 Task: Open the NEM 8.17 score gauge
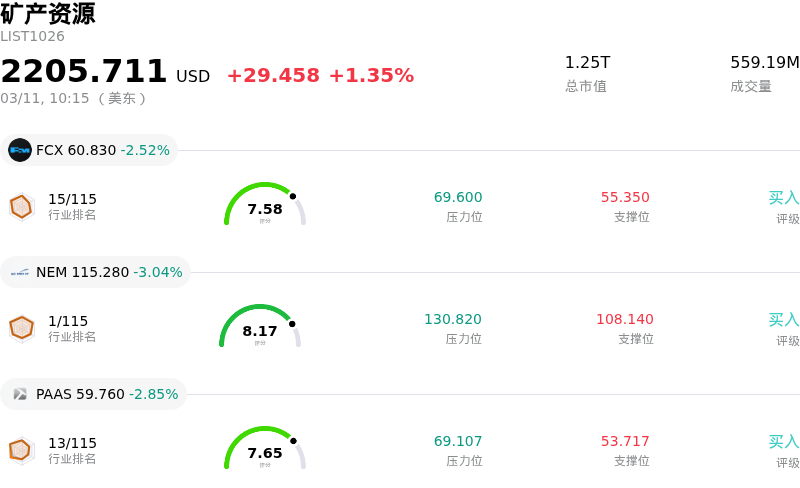260,327
